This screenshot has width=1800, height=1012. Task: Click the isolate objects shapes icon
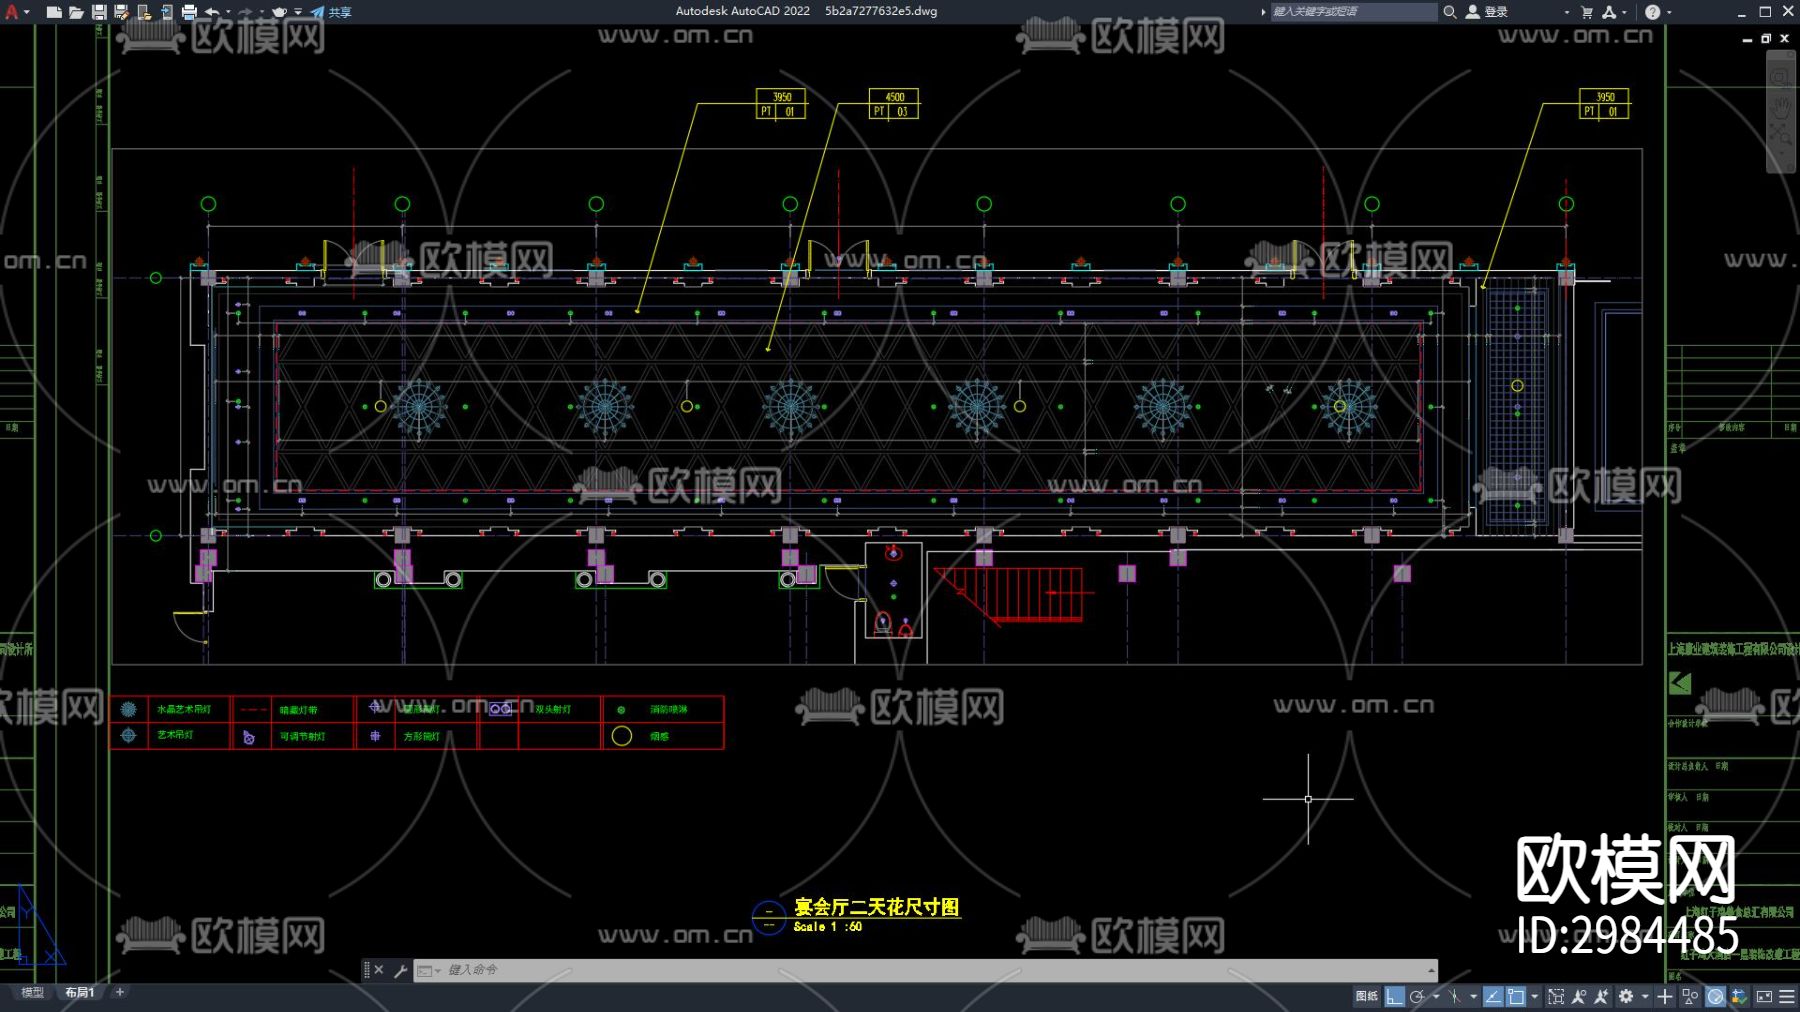(x=1690, y=996)
